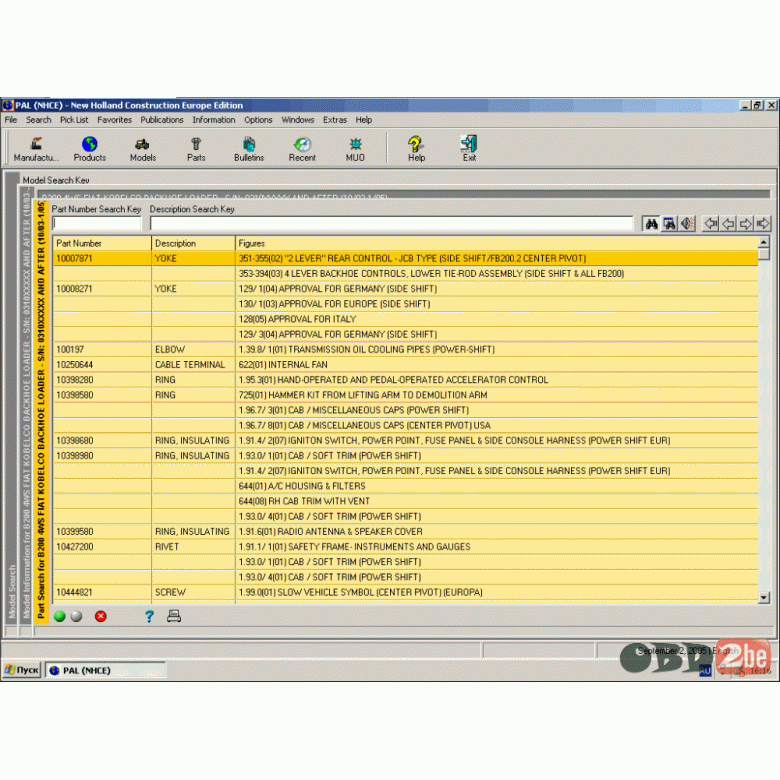Open the MUO toolbar icon
Viewport: 780px width, 780px height.
tap(355, 149)
